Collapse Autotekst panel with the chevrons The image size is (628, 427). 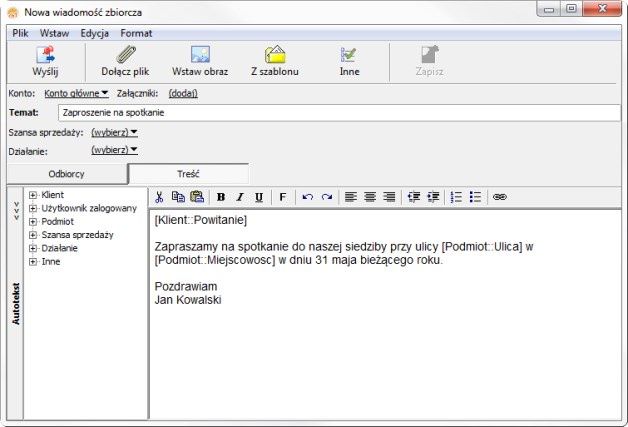tap(16, 211)
